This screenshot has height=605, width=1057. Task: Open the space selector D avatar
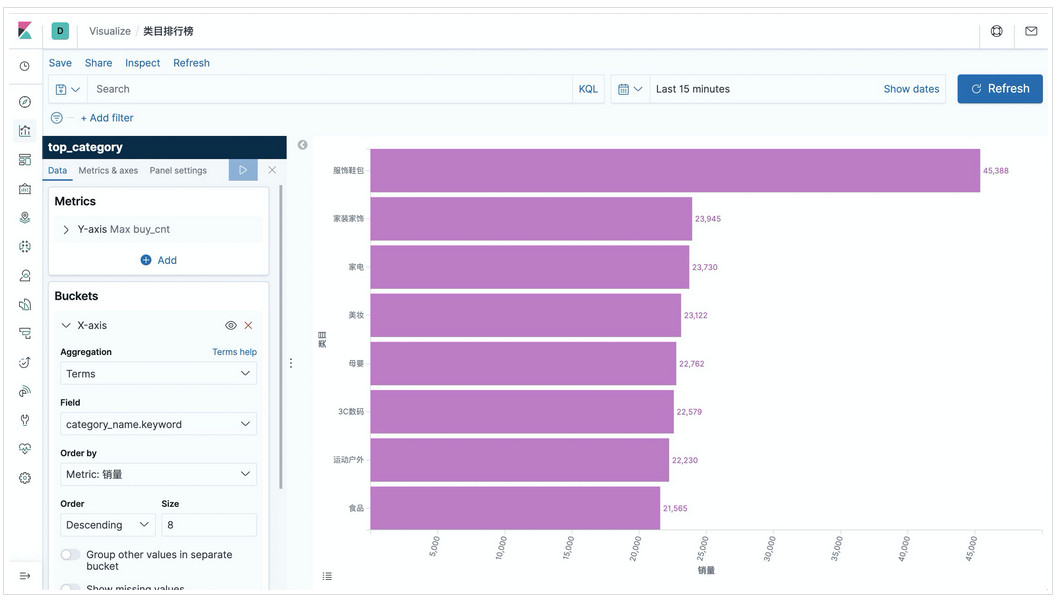coord(60,30)
